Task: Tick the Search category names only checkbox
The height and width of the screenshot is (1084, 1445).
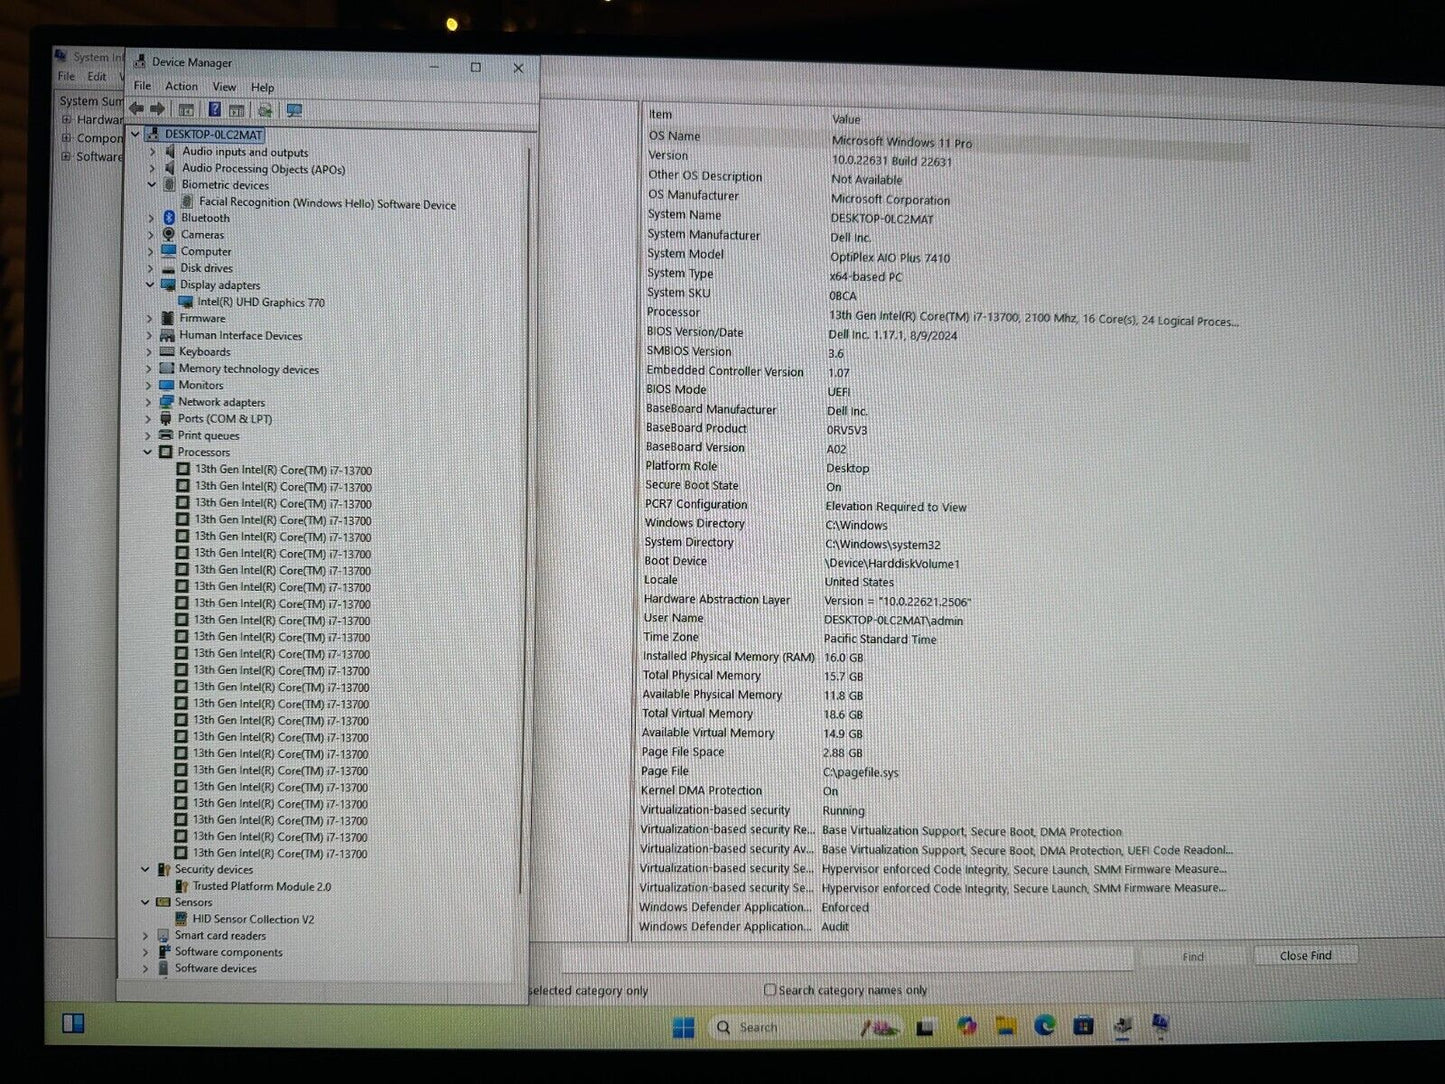Action: (770, 989)
